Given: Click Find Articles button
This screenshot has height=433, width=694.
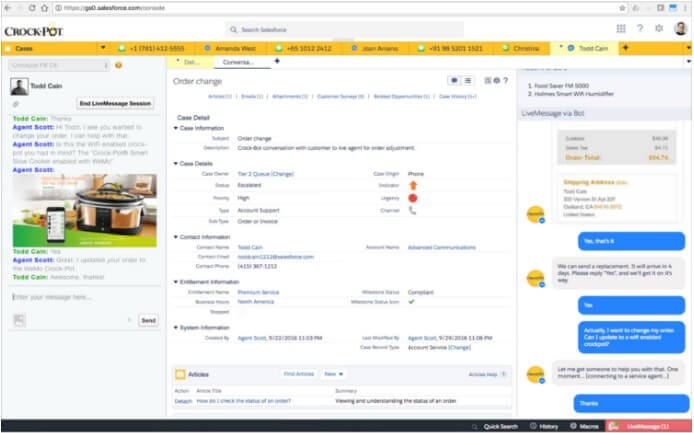Looking at the screenshot, I should tap(299, 374).
